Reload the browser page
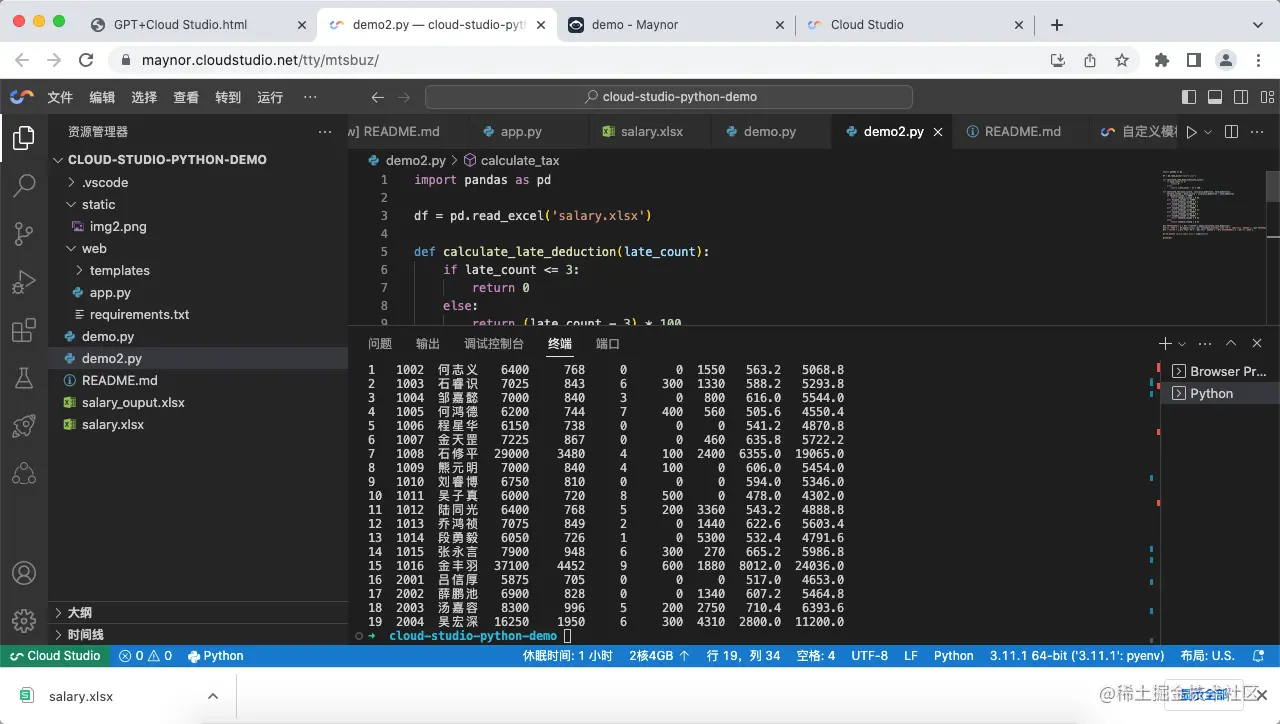Image resolution: width=1280 pixels, height=724 pixels. 86,60
